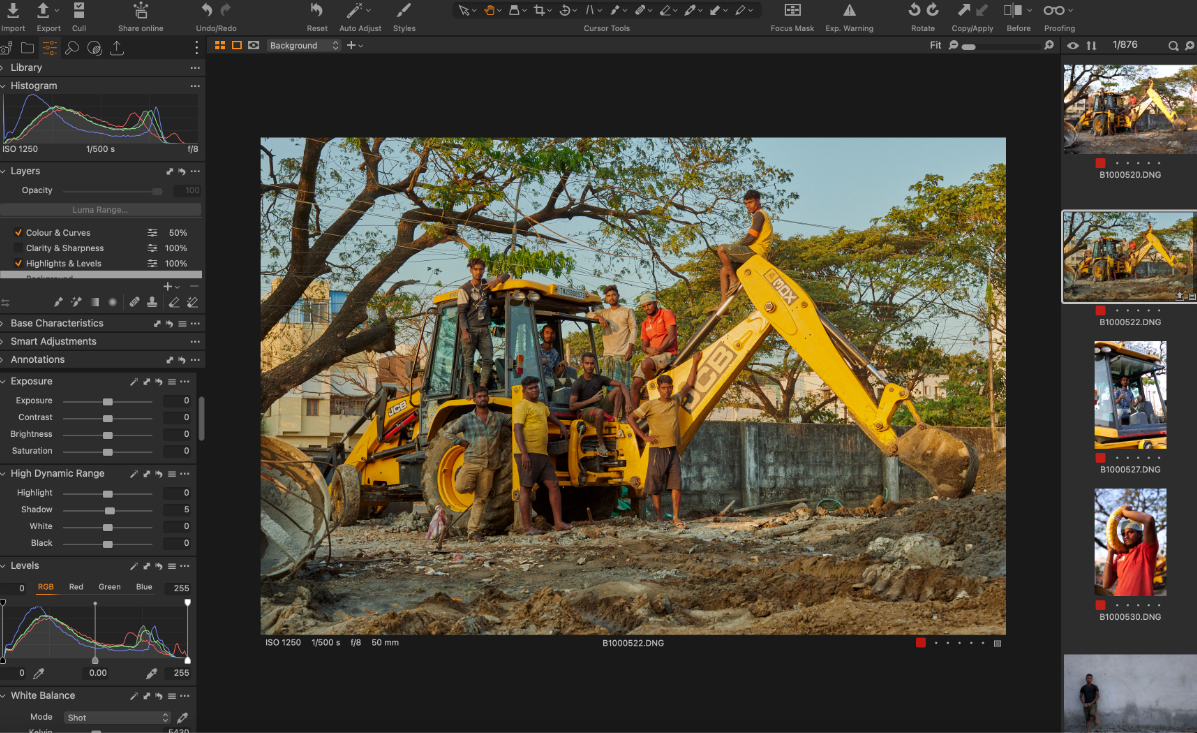Select the Pointer cursor tool

[463, 10]
